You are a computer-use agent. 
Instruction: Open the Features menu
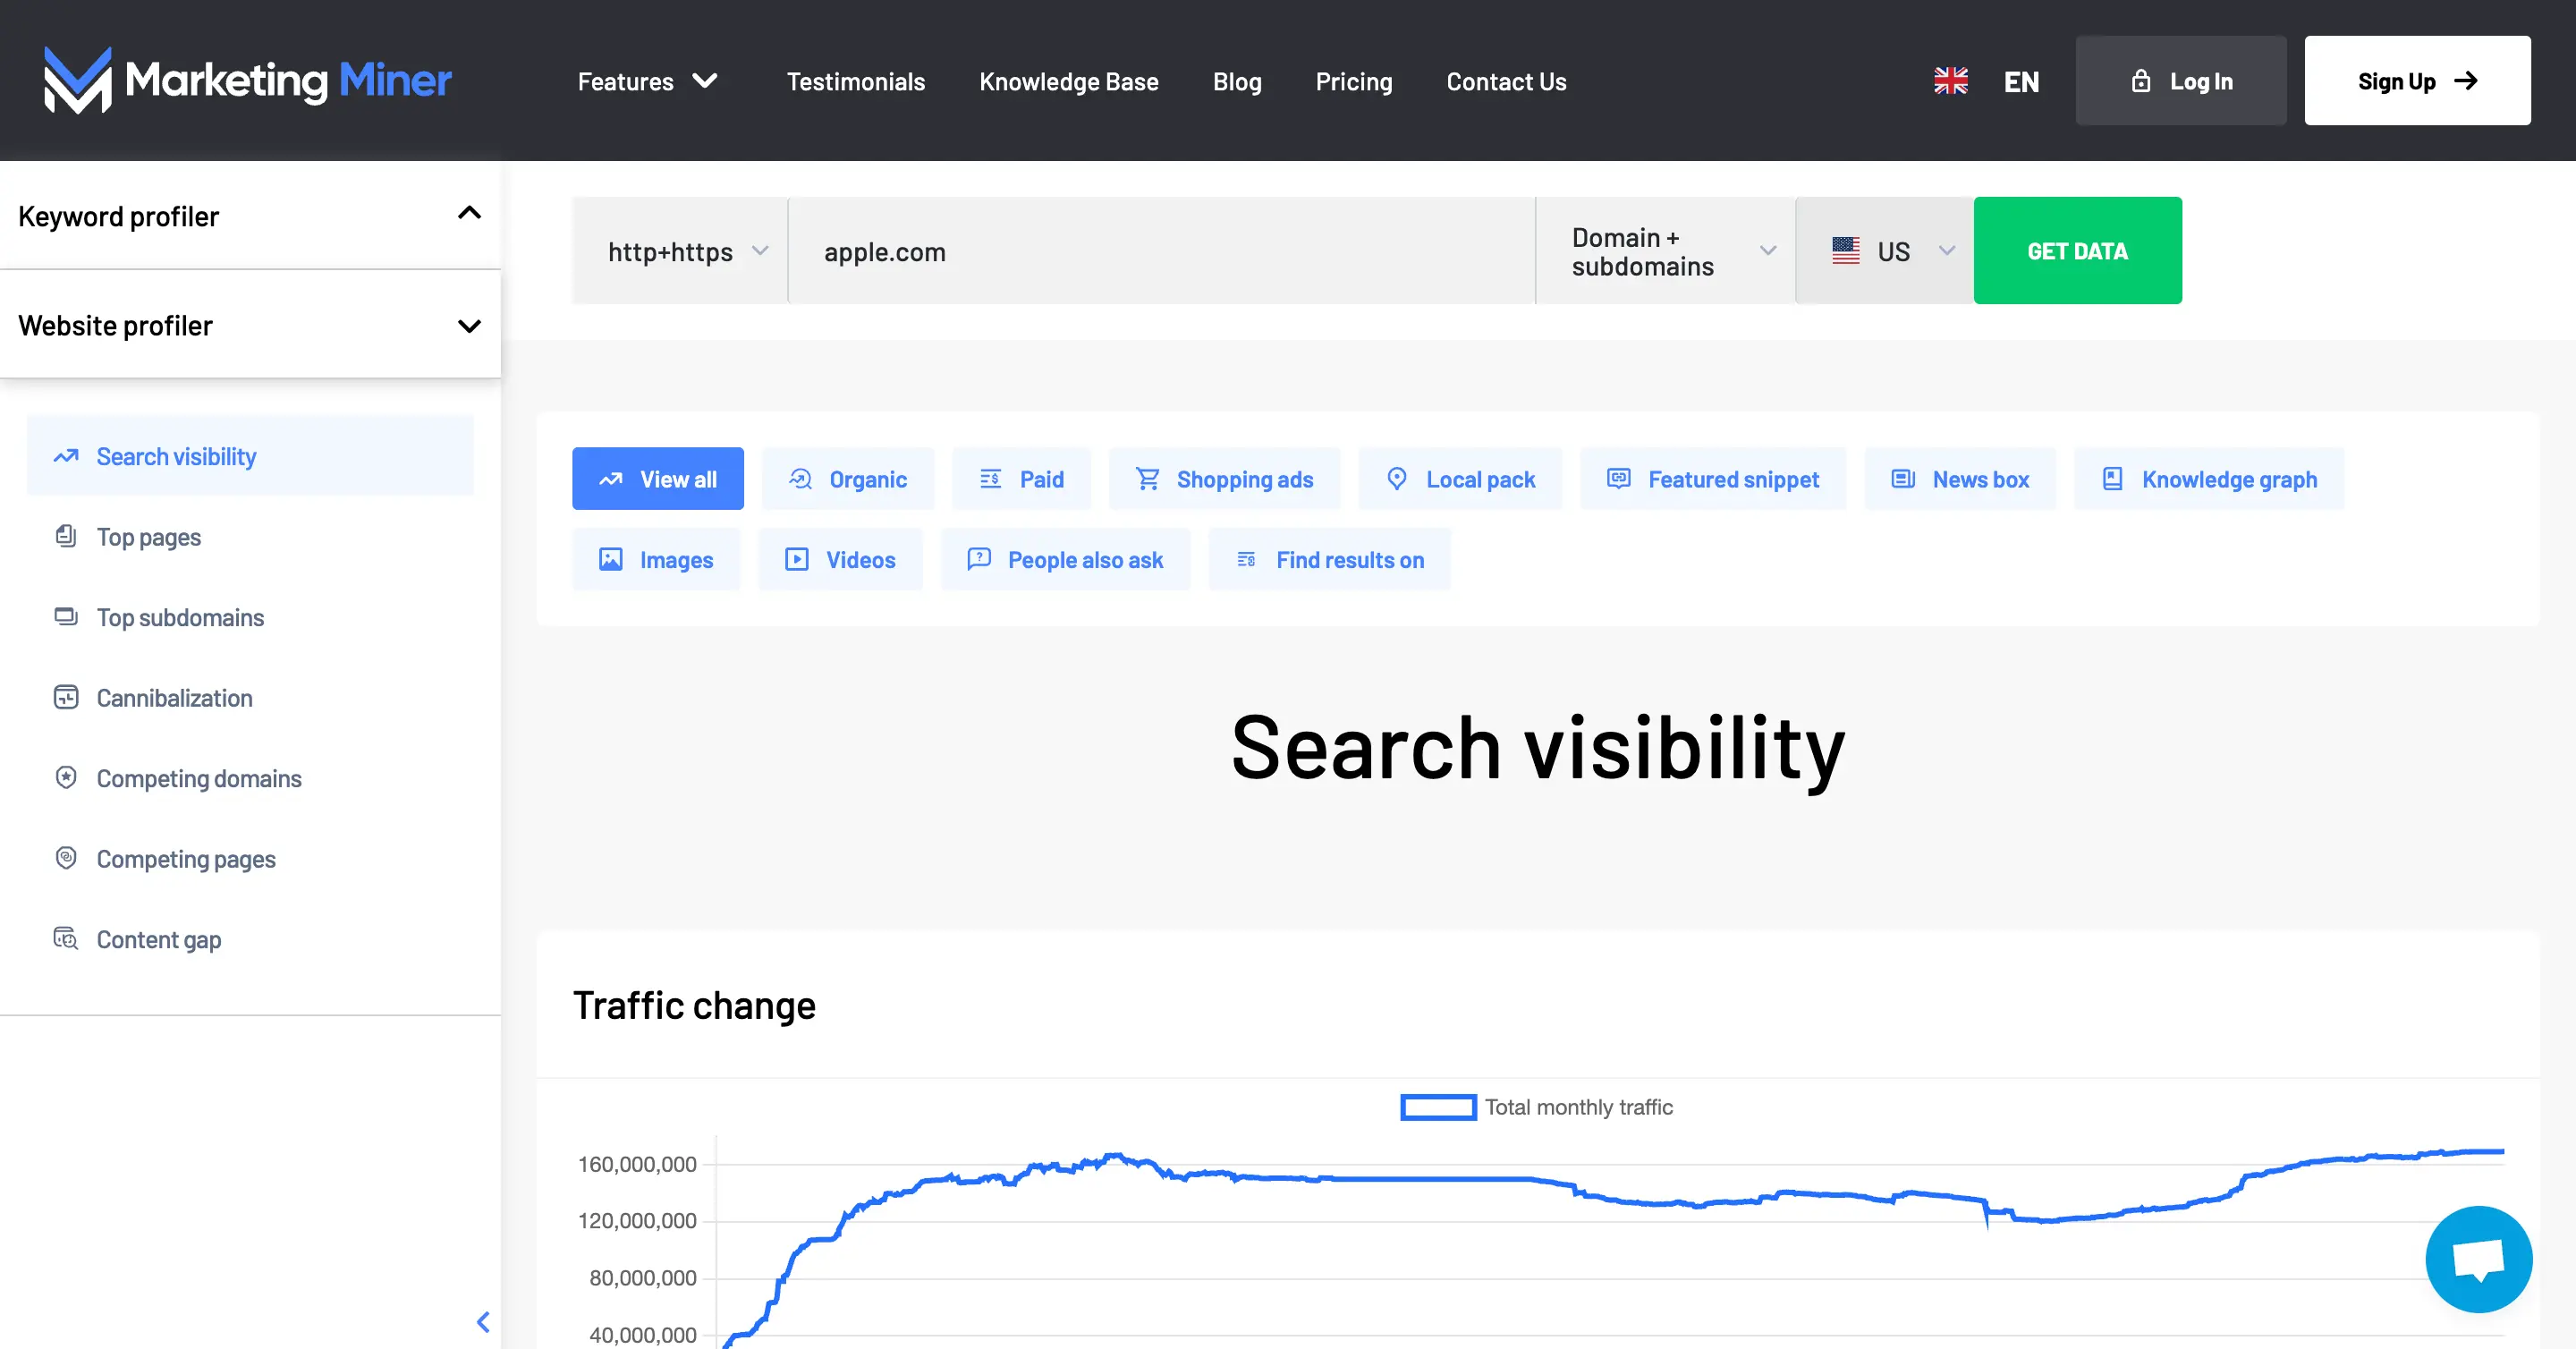[x=647, y=81]
